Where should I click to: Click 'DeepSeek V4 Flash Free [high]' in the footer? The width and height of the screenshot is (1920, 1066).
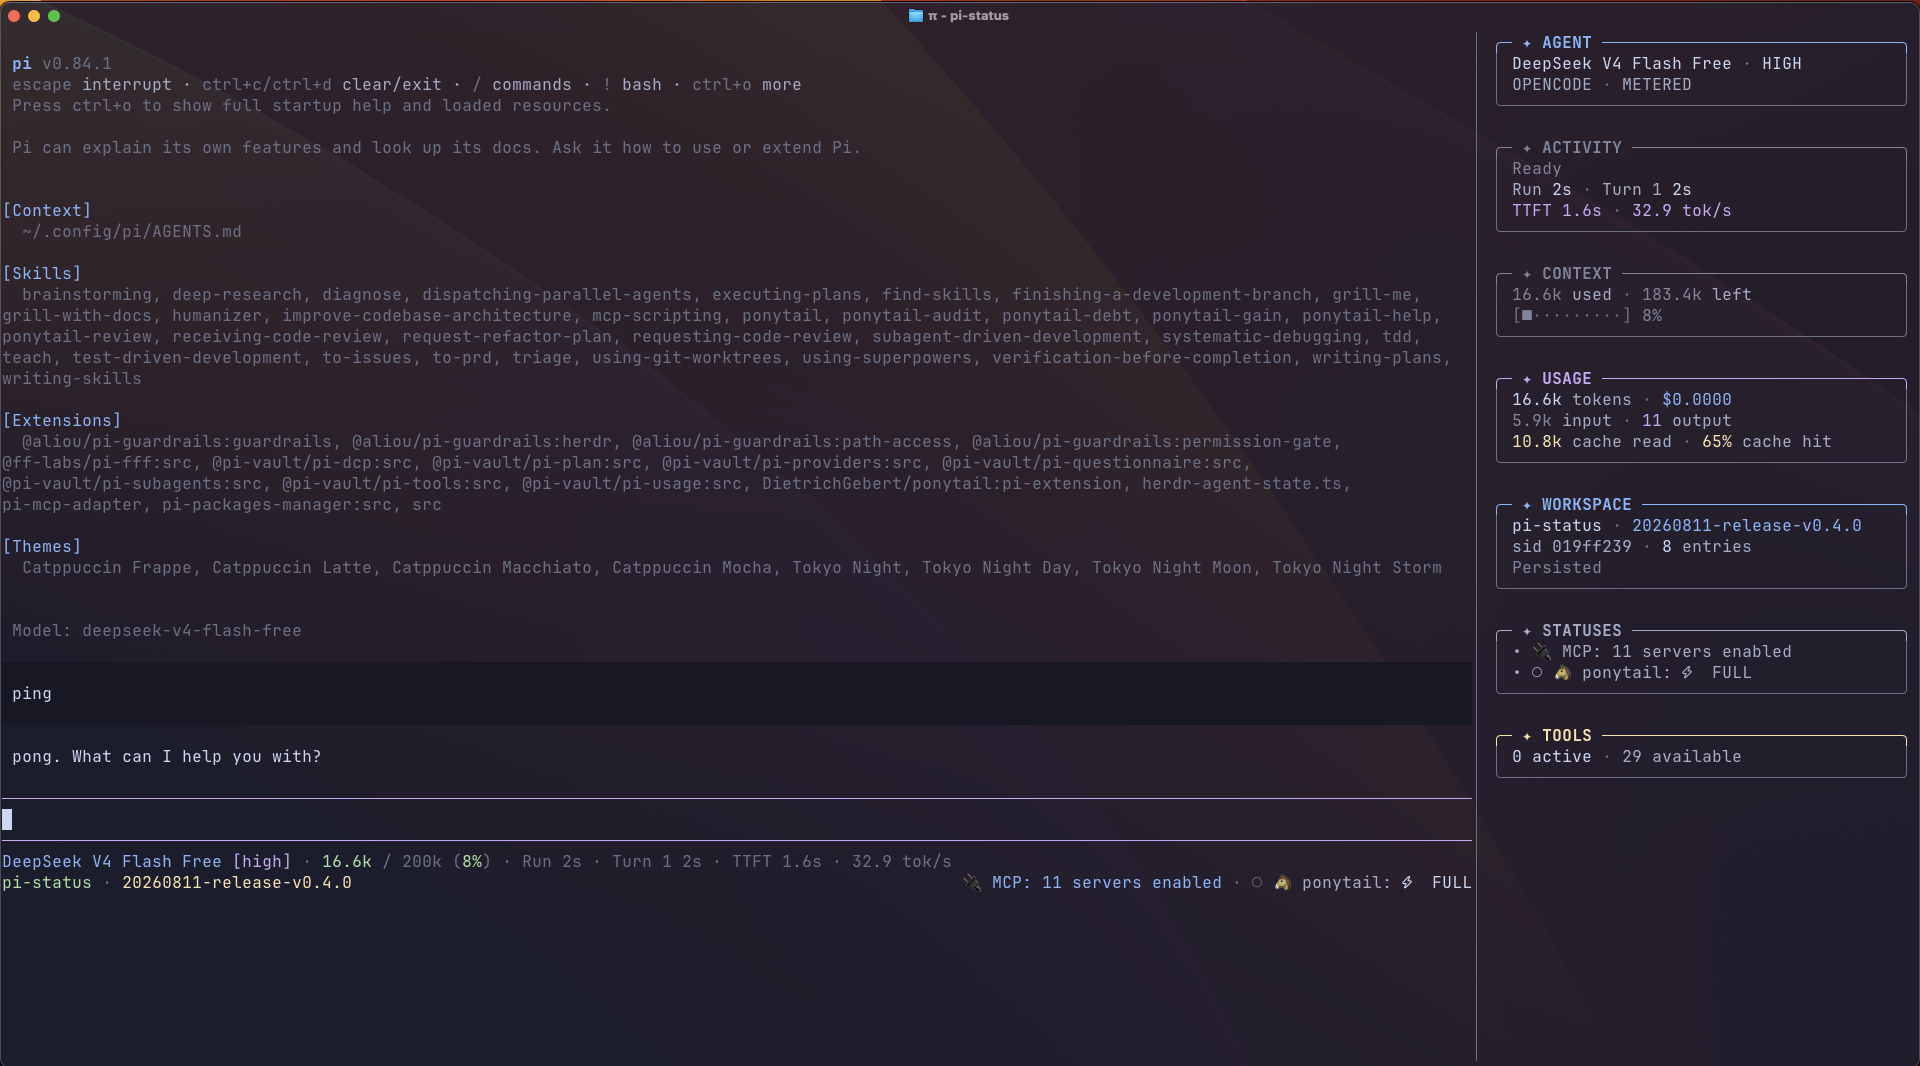coord(147,862)
